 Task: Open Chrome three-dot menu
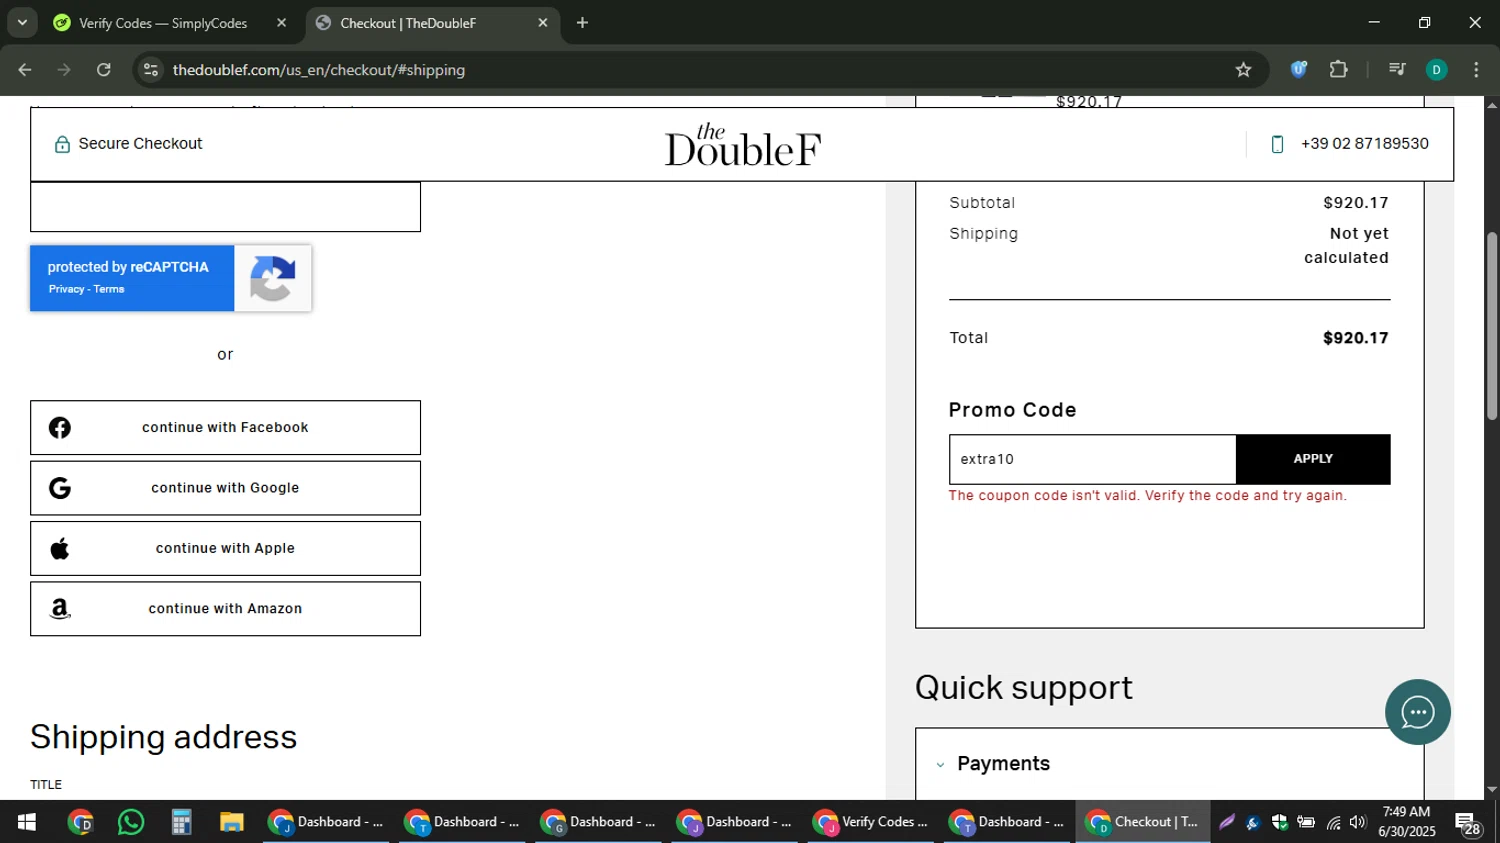click(x=1476, y=70)
